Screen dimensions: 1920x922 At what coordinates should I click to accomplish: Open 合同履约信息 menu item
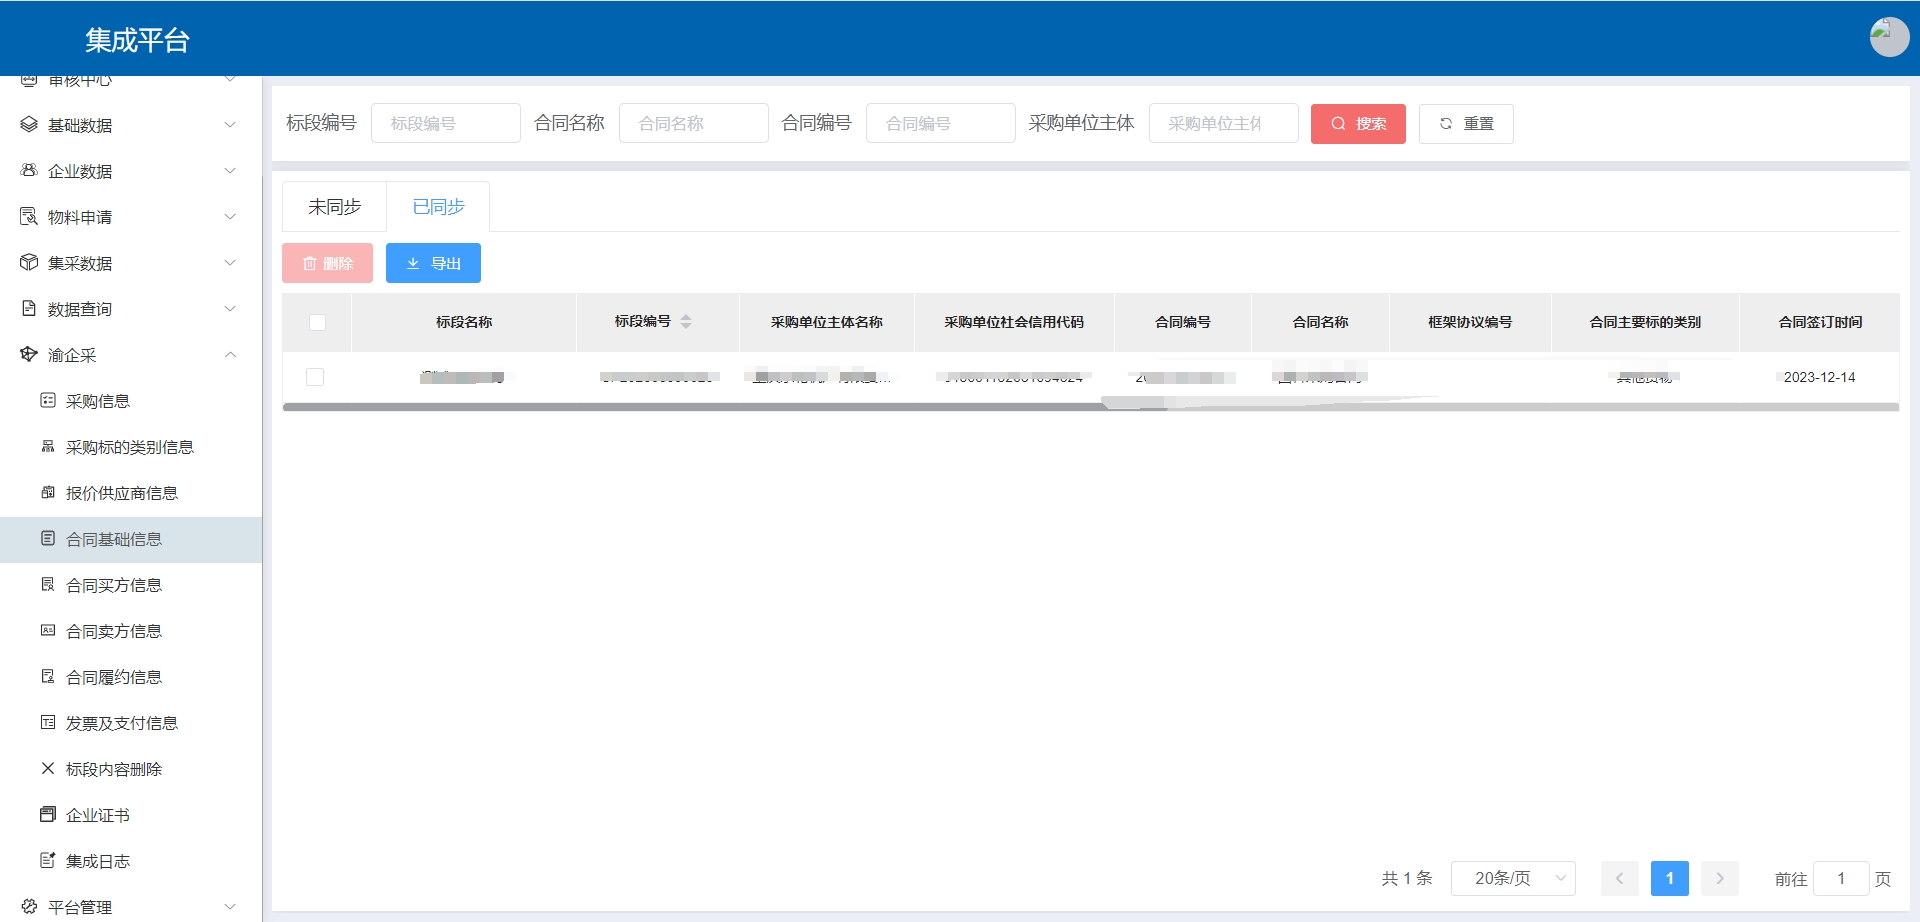(113, 677)
